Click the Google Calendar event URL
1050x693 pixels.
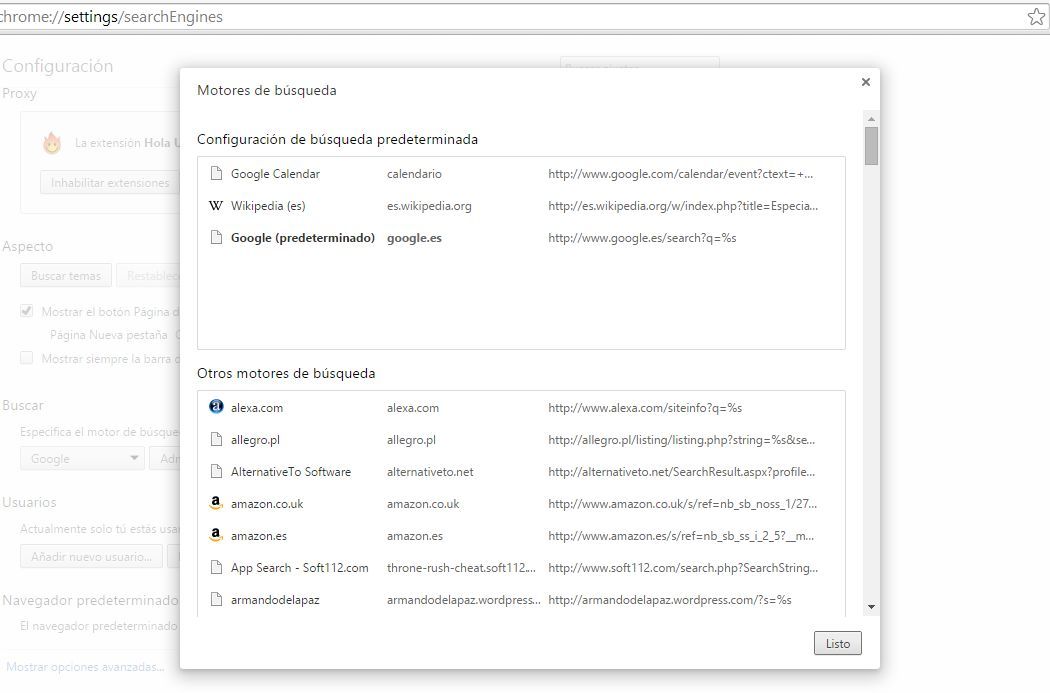681,174
